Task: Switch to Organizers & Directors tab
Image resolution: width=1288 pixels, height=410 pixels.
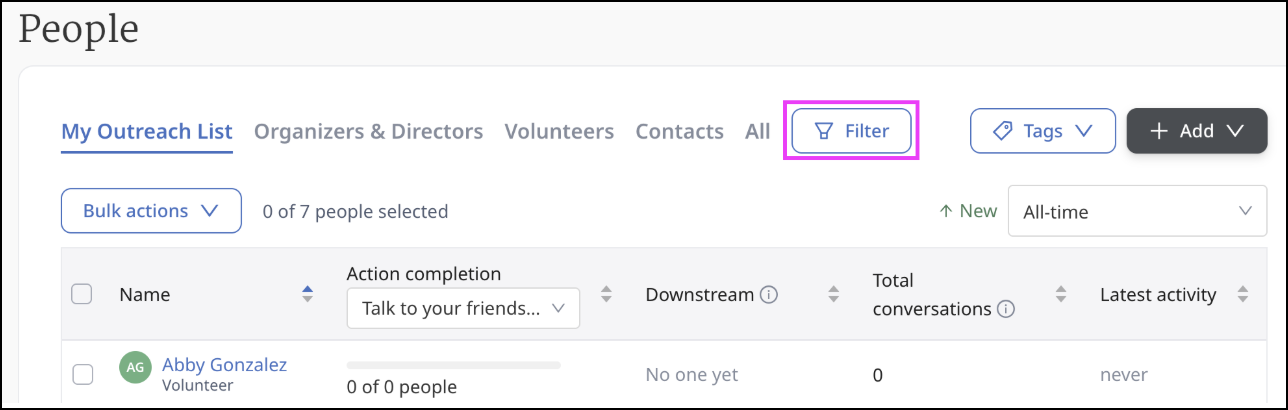Action: (368, 131)
